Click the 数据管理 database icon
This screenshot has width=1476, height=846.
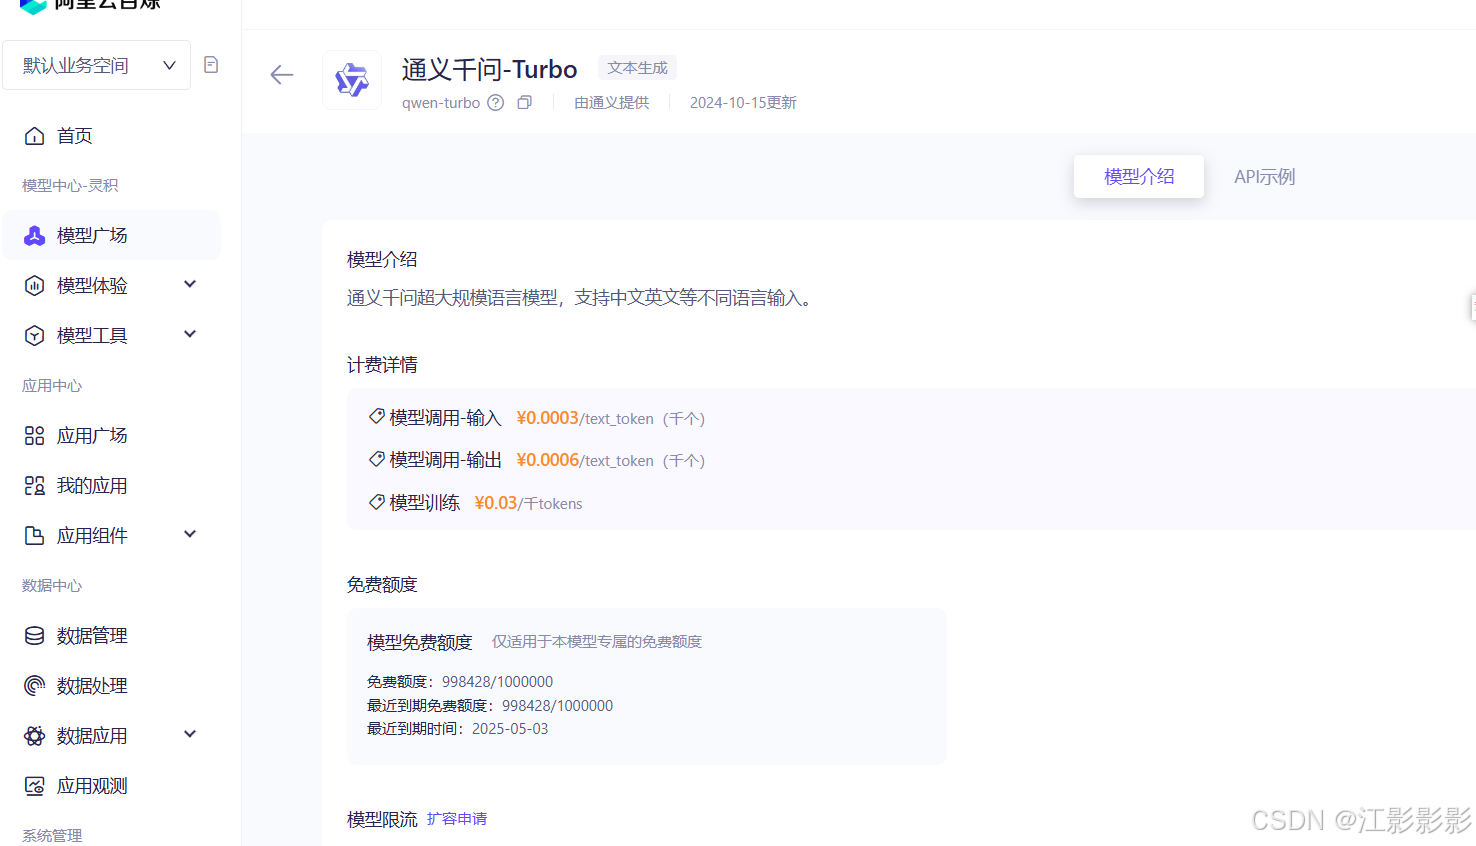(35, 636)
